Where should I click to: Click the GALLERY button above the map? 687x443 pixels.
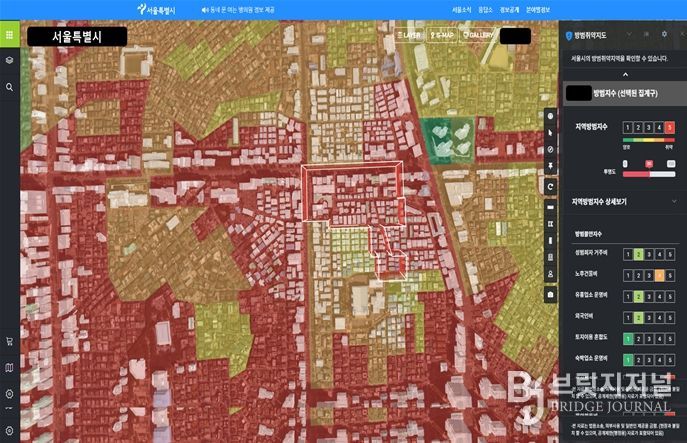click(477, 34)
